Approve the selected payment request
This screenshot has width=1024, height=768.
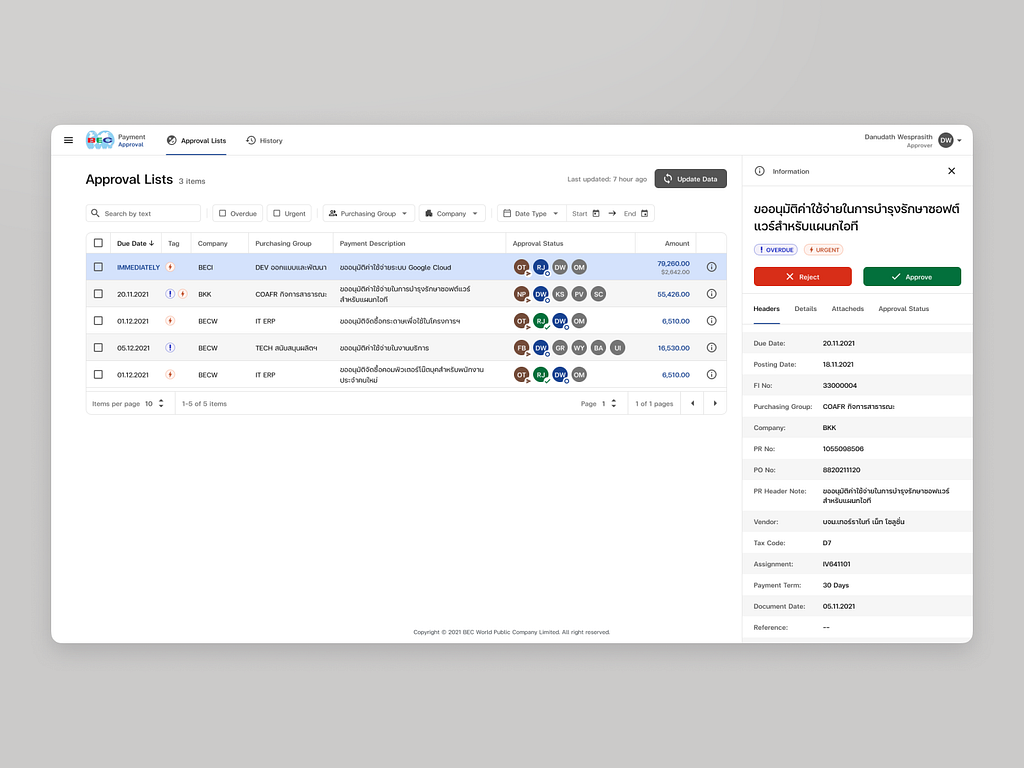[911, 277]
